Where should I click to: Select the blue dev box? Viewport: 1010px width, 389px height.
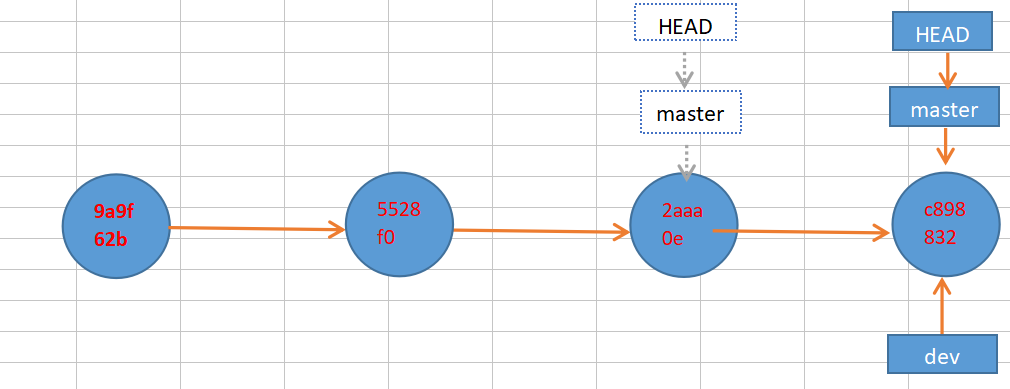(942, 354)
